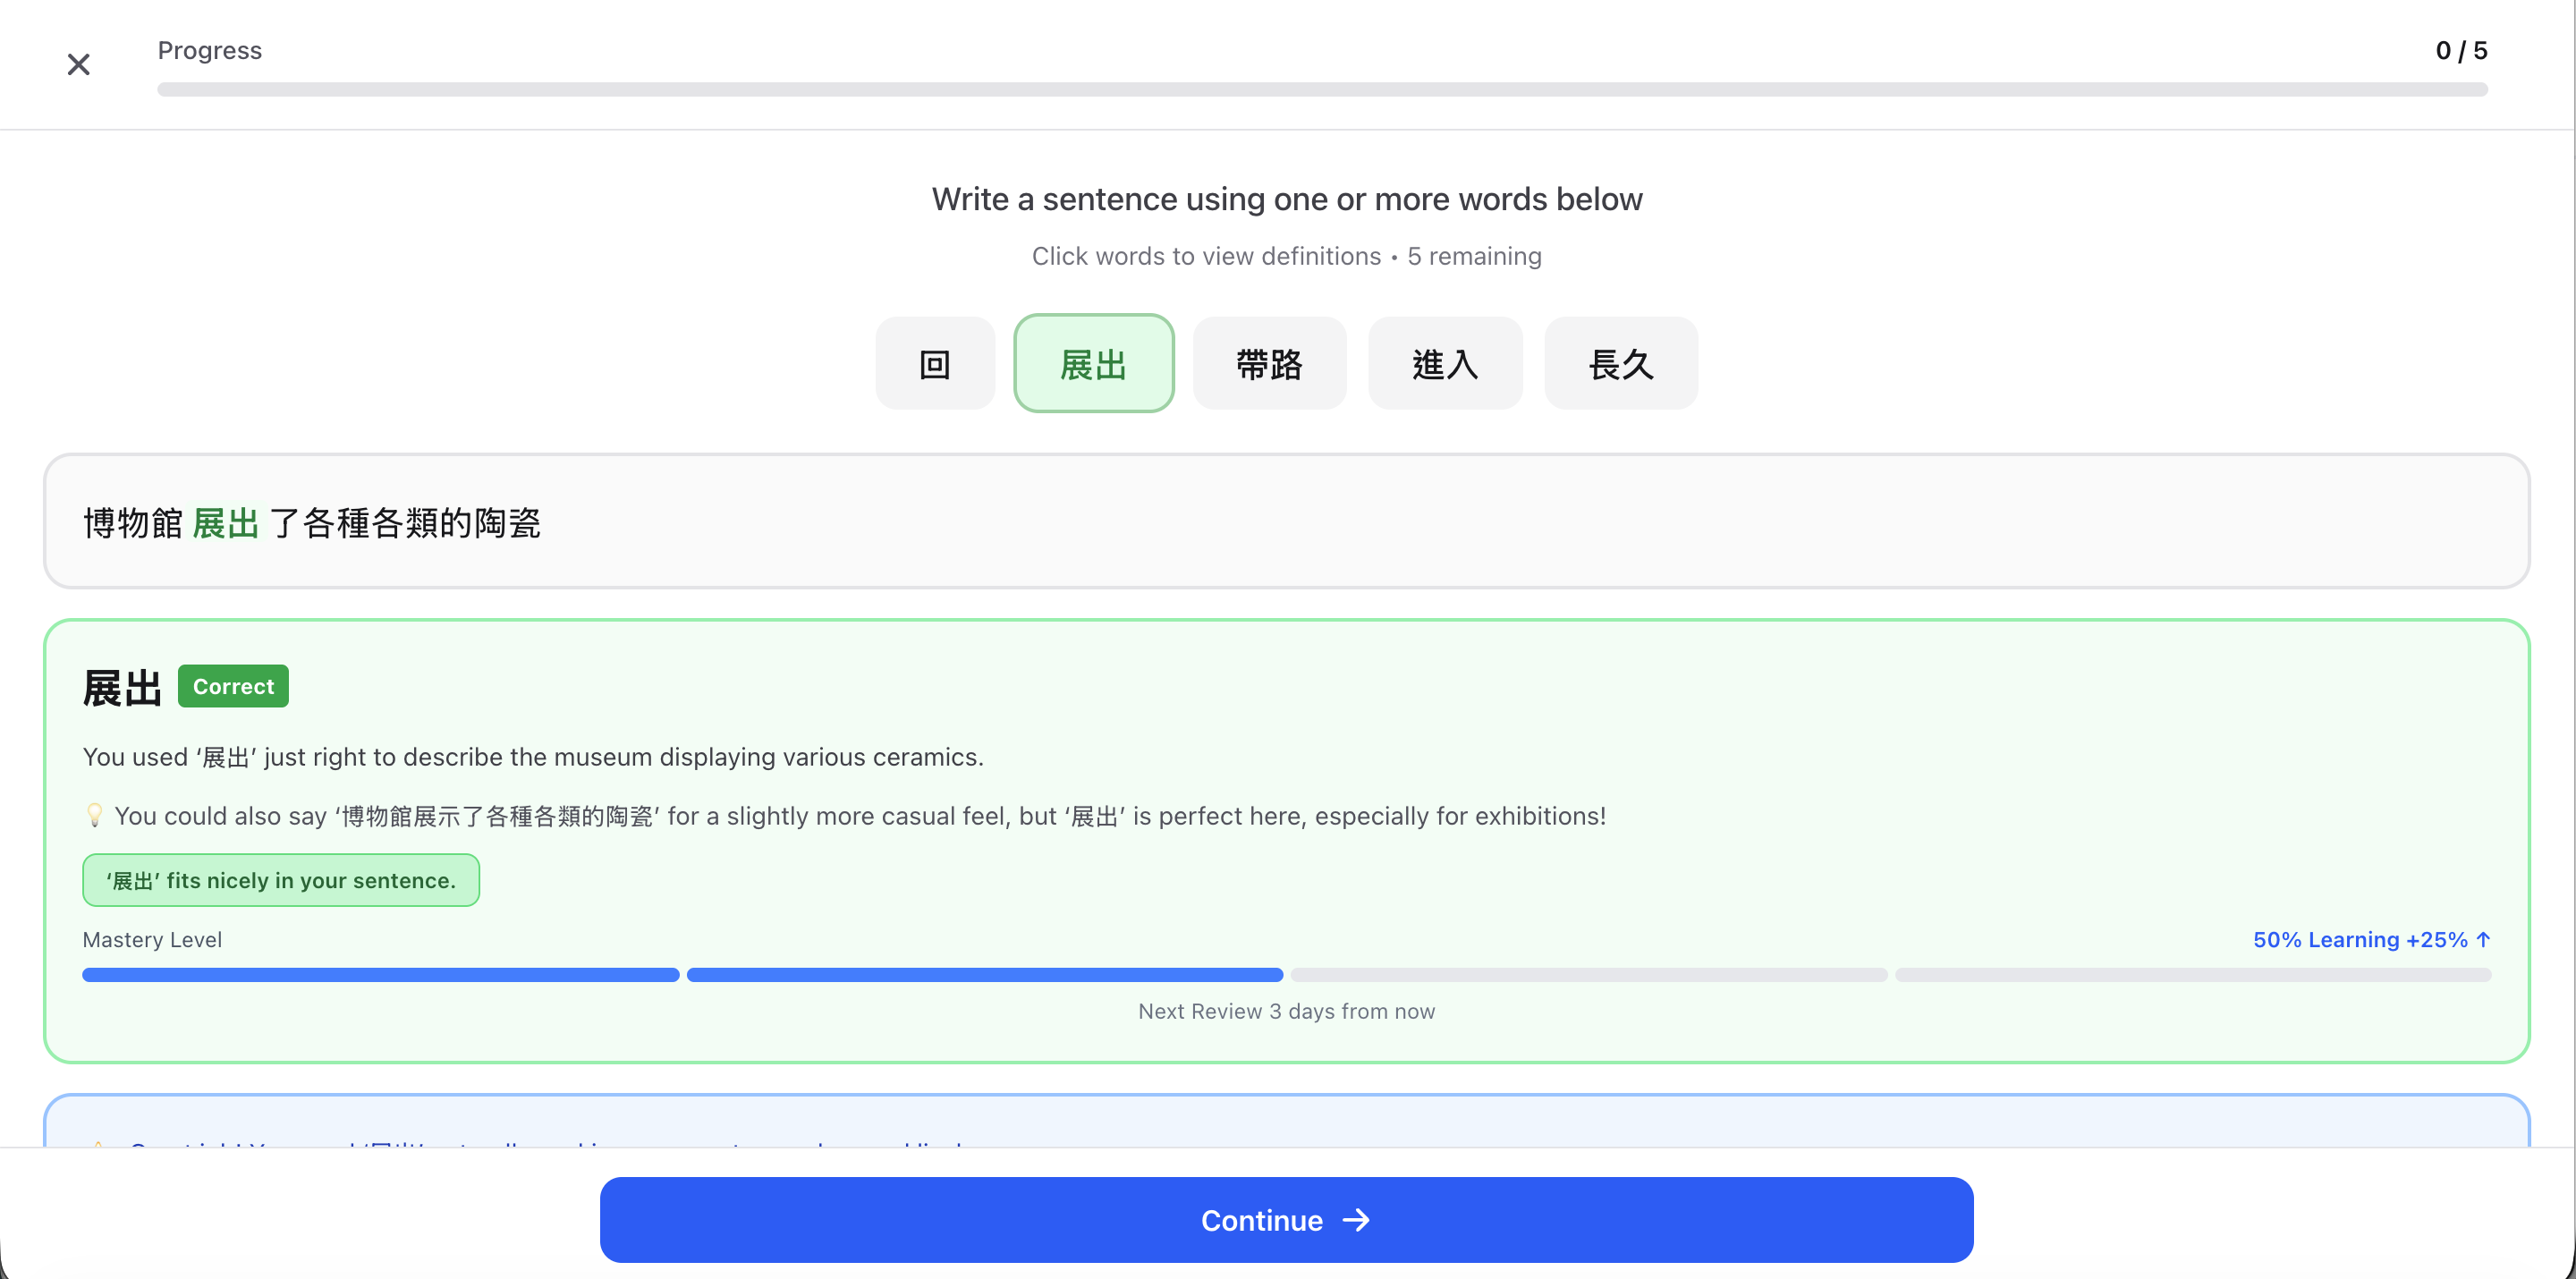Click the 0 / 5 progress counter
2576x1279 pixels.
point(2460,50)
